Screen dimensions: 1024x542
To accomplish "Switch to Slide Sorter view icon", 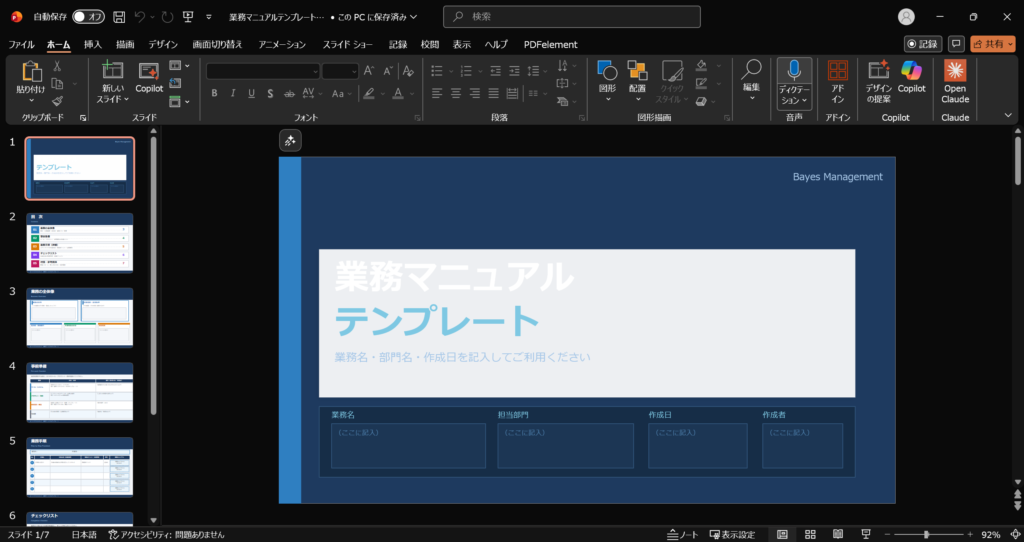I will tap(809, 535).
